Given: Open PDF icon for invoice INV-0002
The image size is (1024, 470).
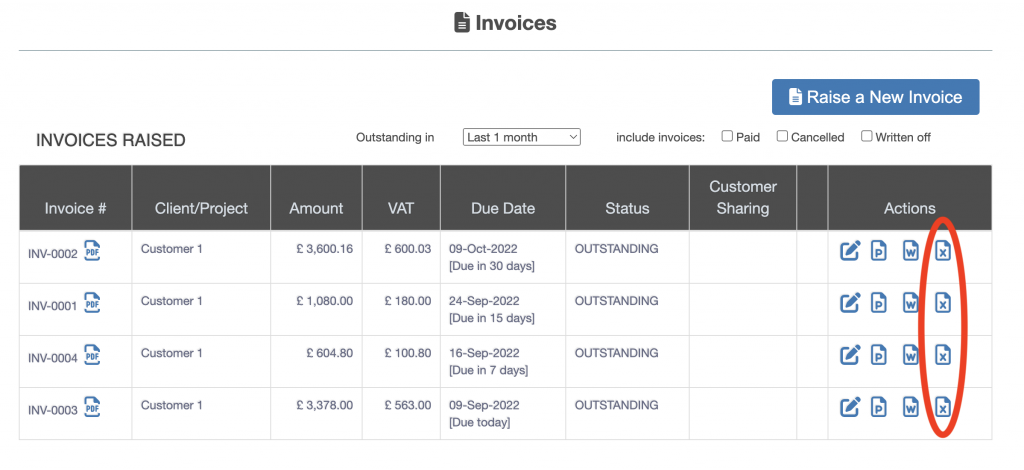Looking at the screenshot, I should [92, 251].
